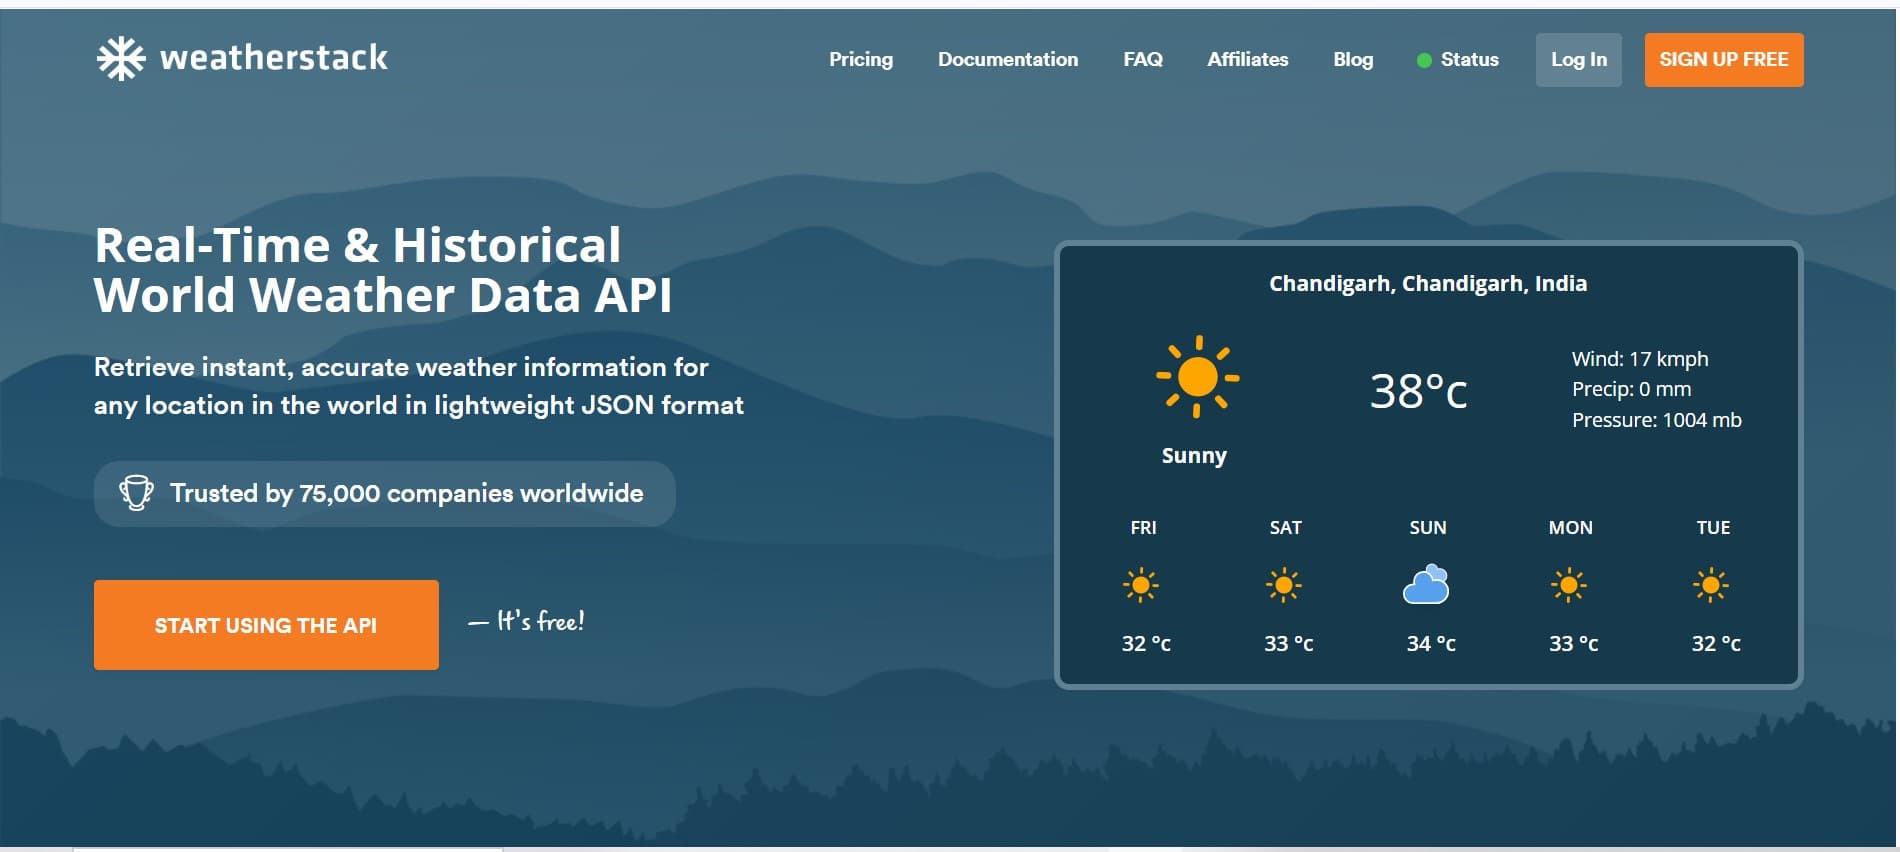Screen dimensions: 1900x852
Task: Click the SAT day label
Action: [x=1286, y=528]
